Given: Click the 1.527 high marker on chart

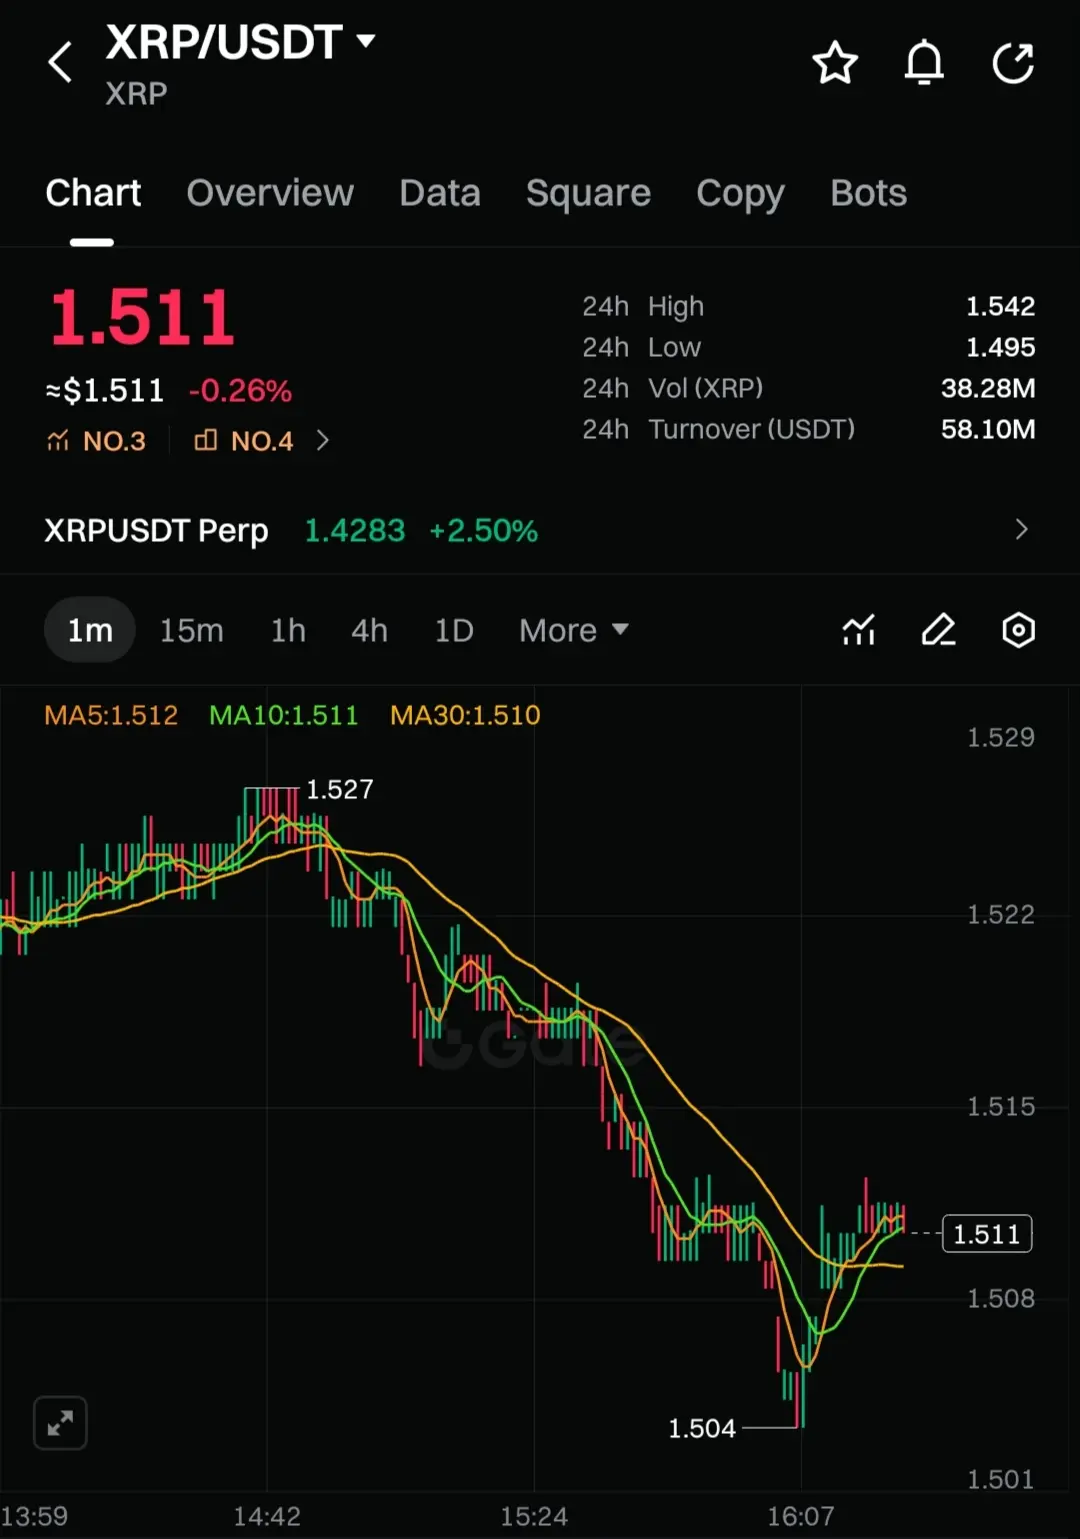Looking at the screenshot, I should click(340, 789).
